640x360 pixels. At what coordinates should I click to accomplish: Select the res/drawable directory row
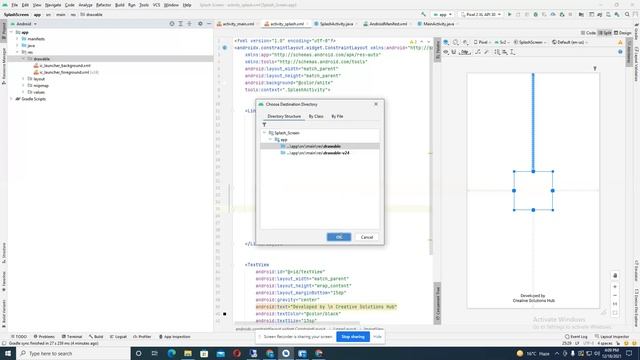(x=320, y=146)
